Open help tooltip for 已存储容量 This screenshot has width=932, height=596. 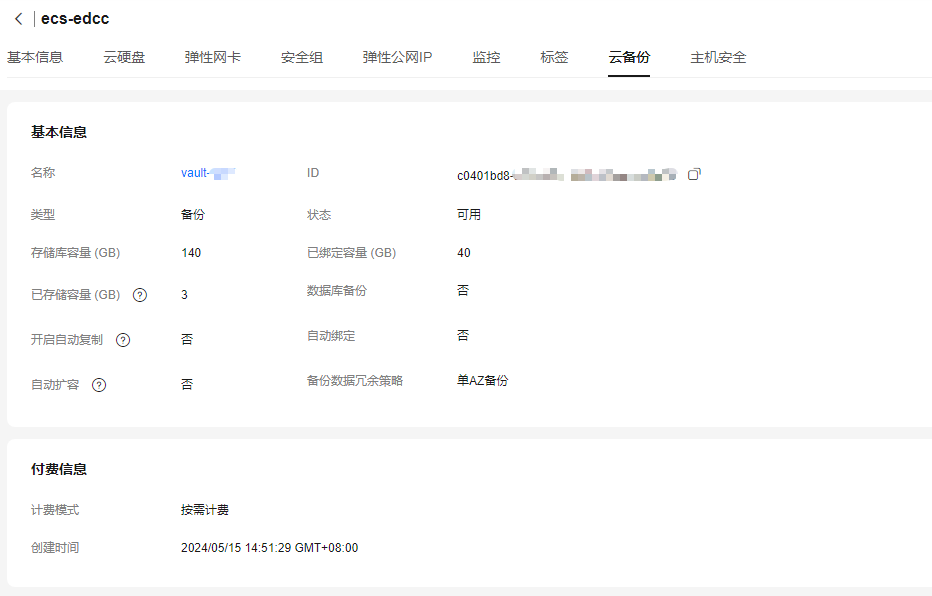[139, 294]
